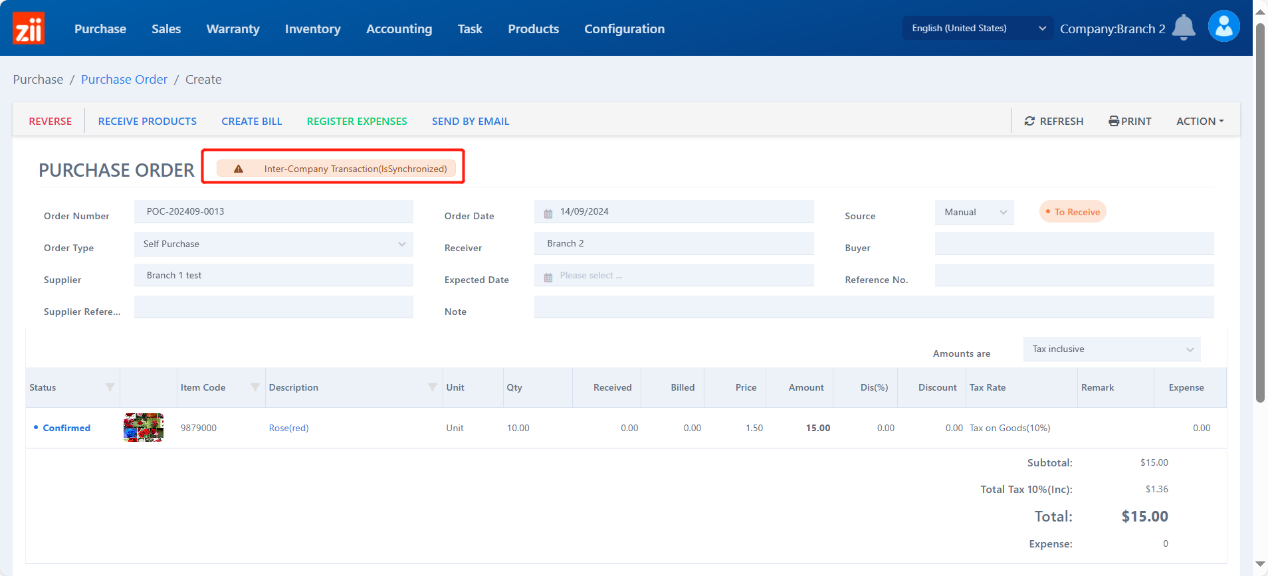Open the Rose(red) description link
1268x576 pixels.
[x=289, y=428]
